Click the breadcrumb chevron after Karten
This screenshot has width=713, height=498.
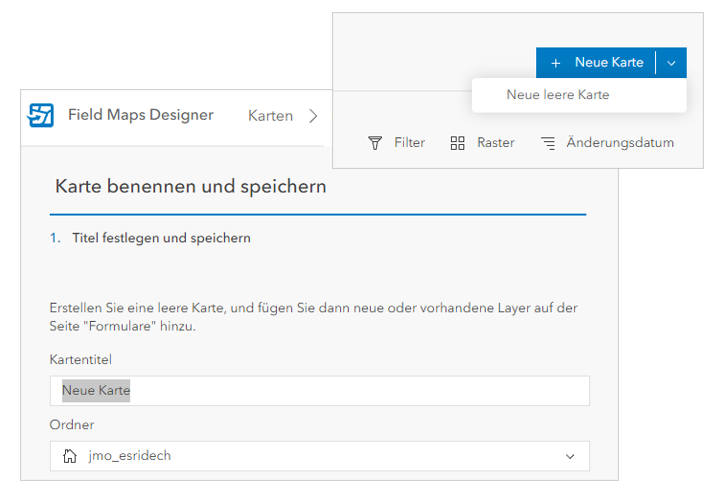(x=313, y=116)
